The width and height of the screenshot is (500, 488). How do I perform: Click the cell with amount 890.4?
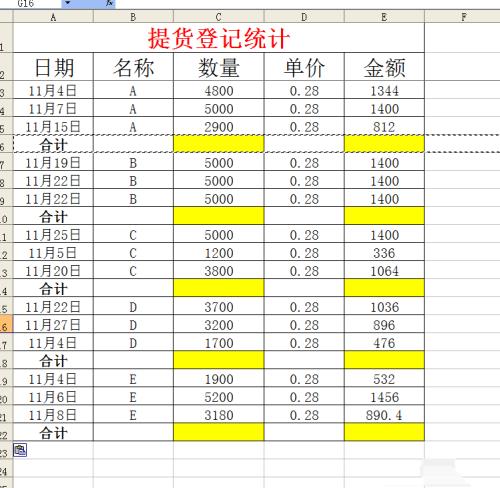point(384,414)
